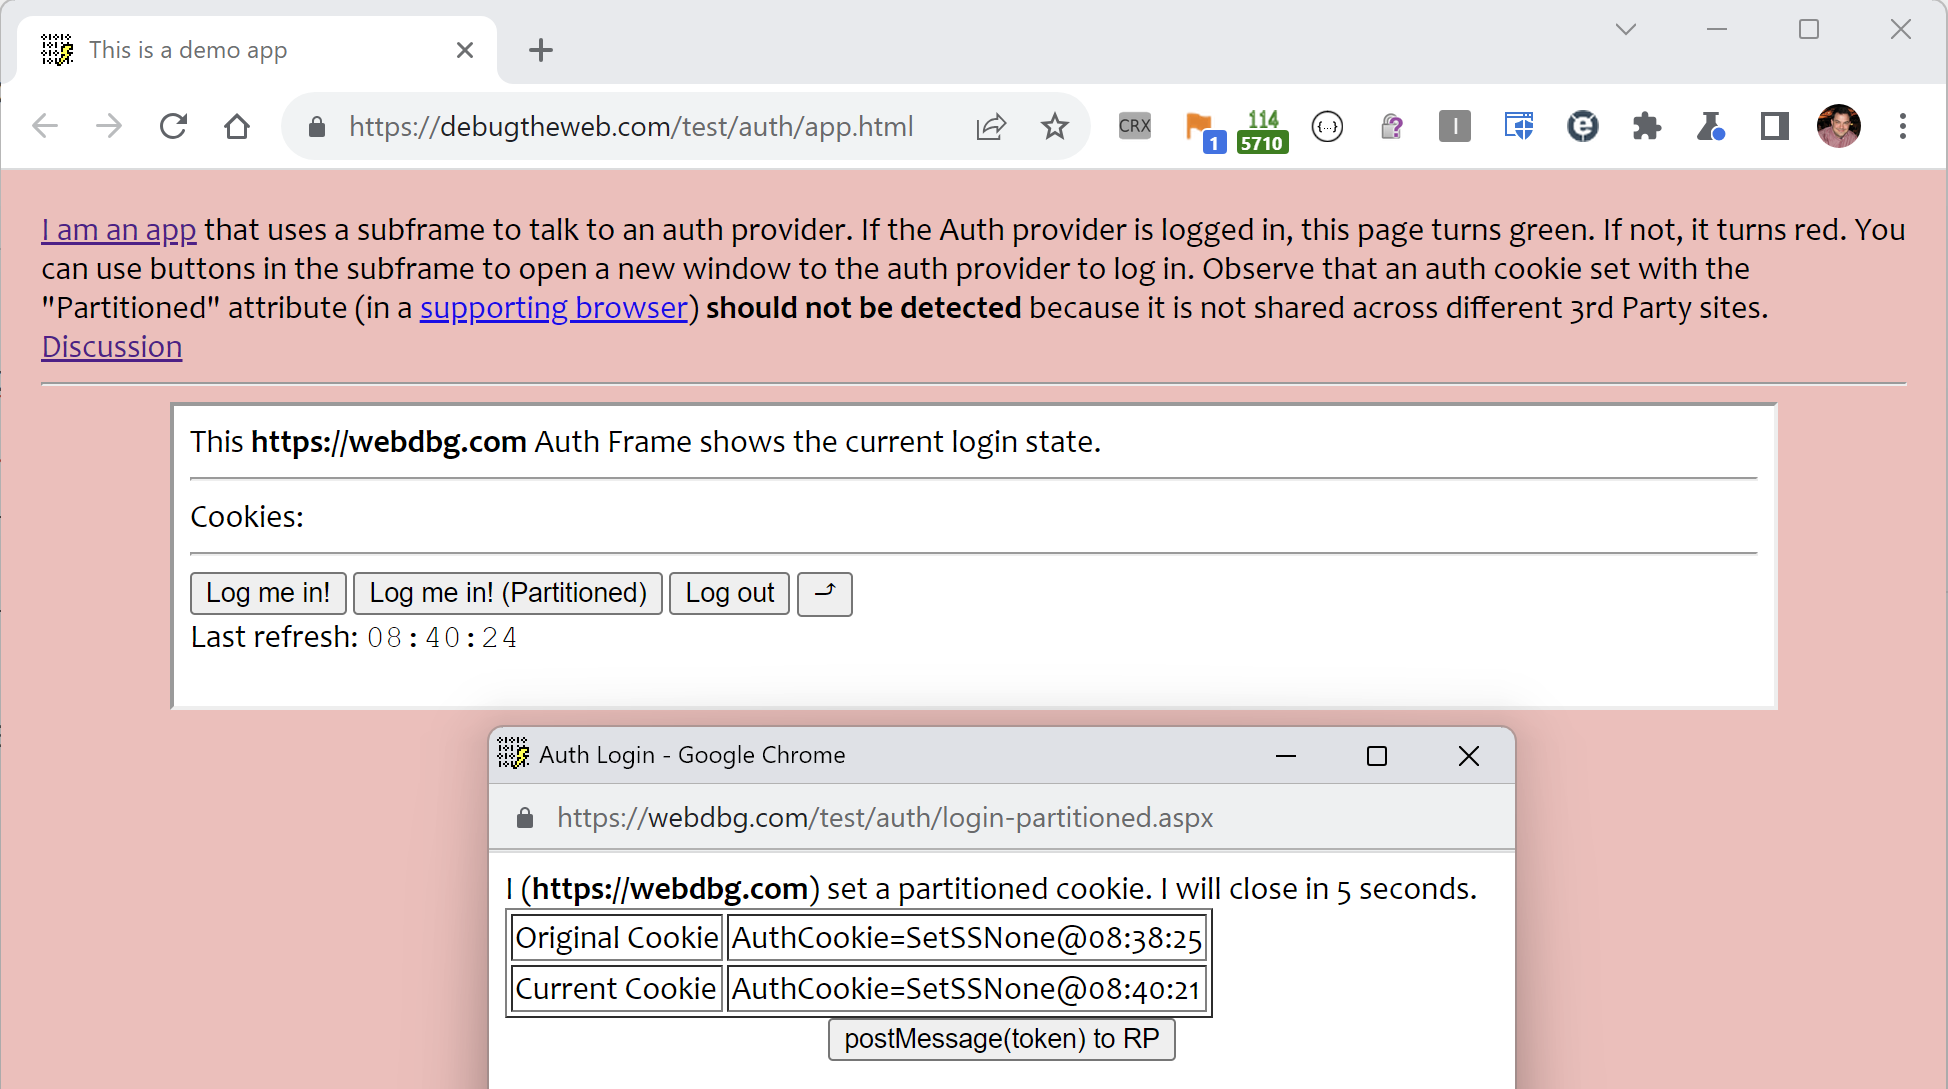Open the CRX extension icon
Viewport: 1948px width, 1089px height.
1134,126
